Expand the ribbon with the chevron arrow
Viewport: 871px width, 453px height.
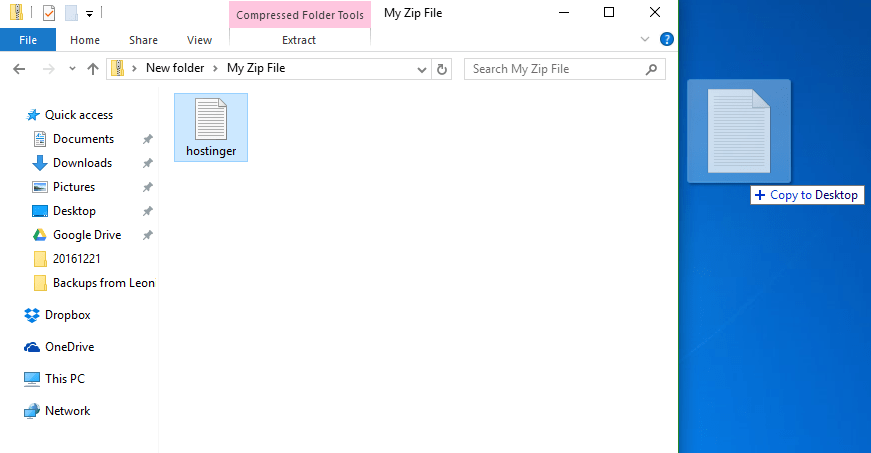click(645, 39)
